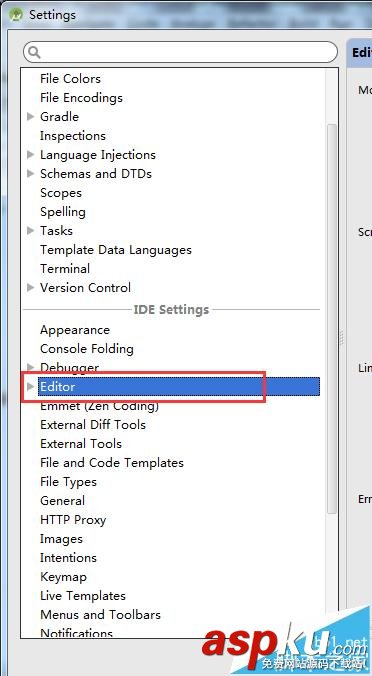The width and height of the screenshot is (372, 676).
Task: Select the Terminal settings item
Action: 65,268
